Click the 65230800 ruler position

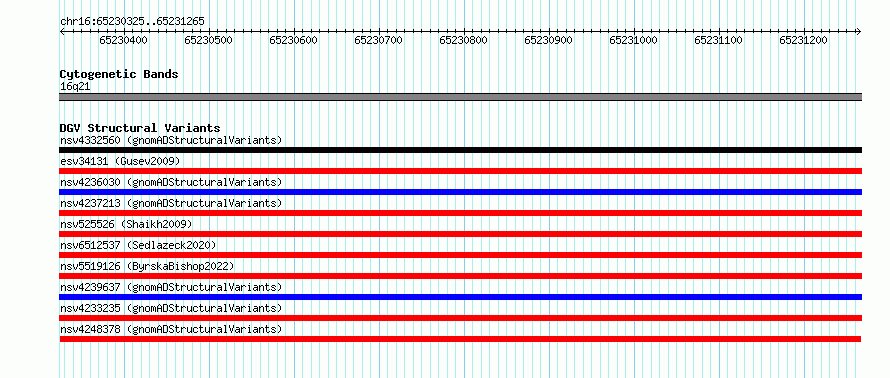pos(464,40)
